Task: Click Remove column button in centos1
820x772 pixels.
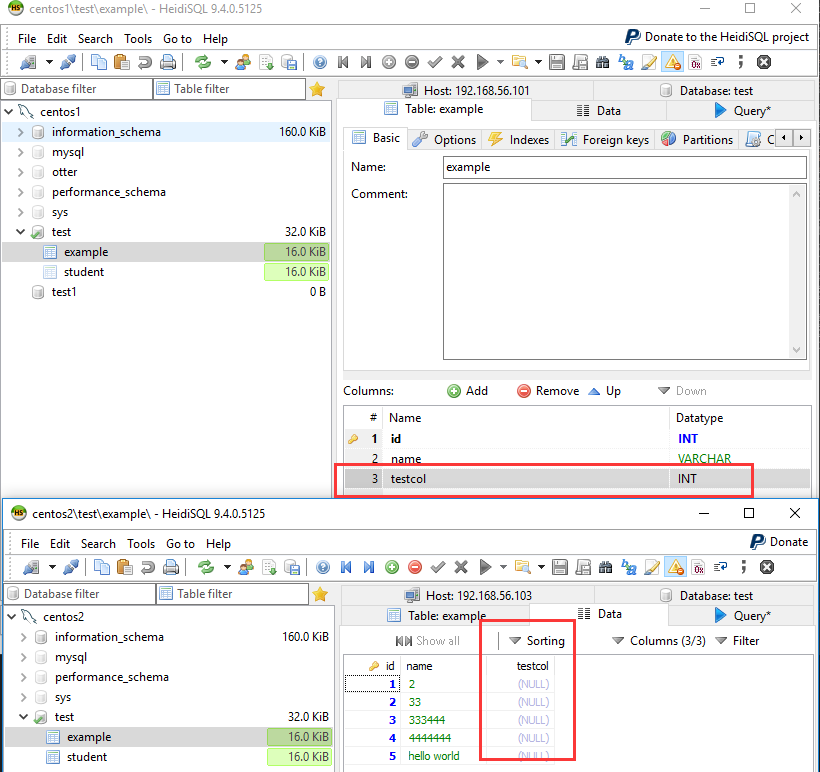Action: point(548,391)
